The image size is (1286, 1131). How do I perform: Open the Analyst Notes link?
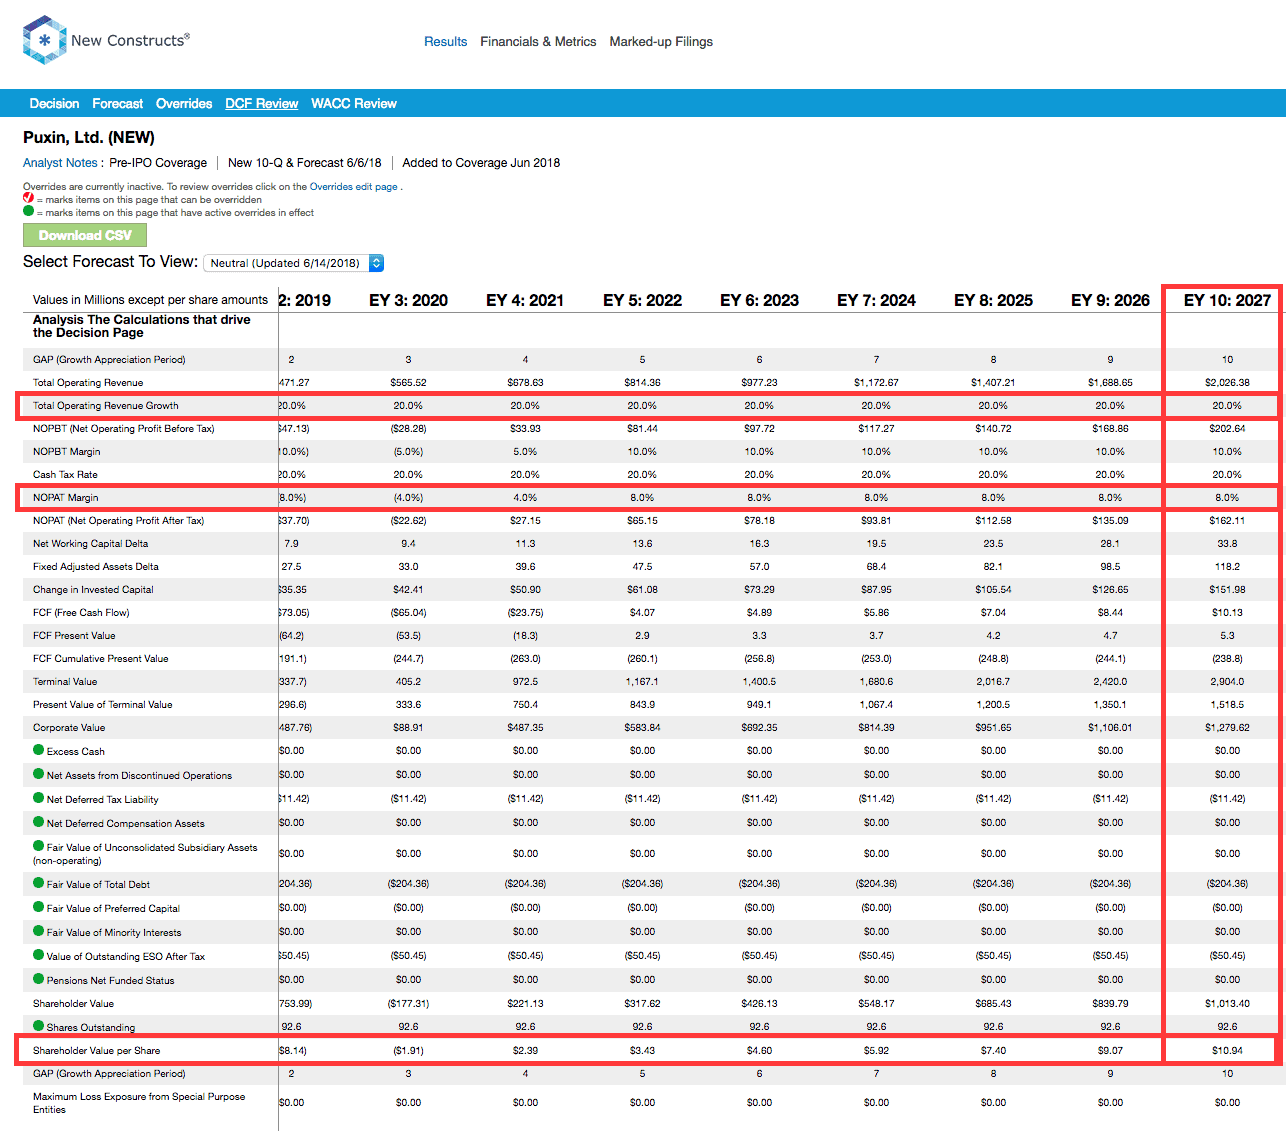pyautogui.click(x=60, y=163)
